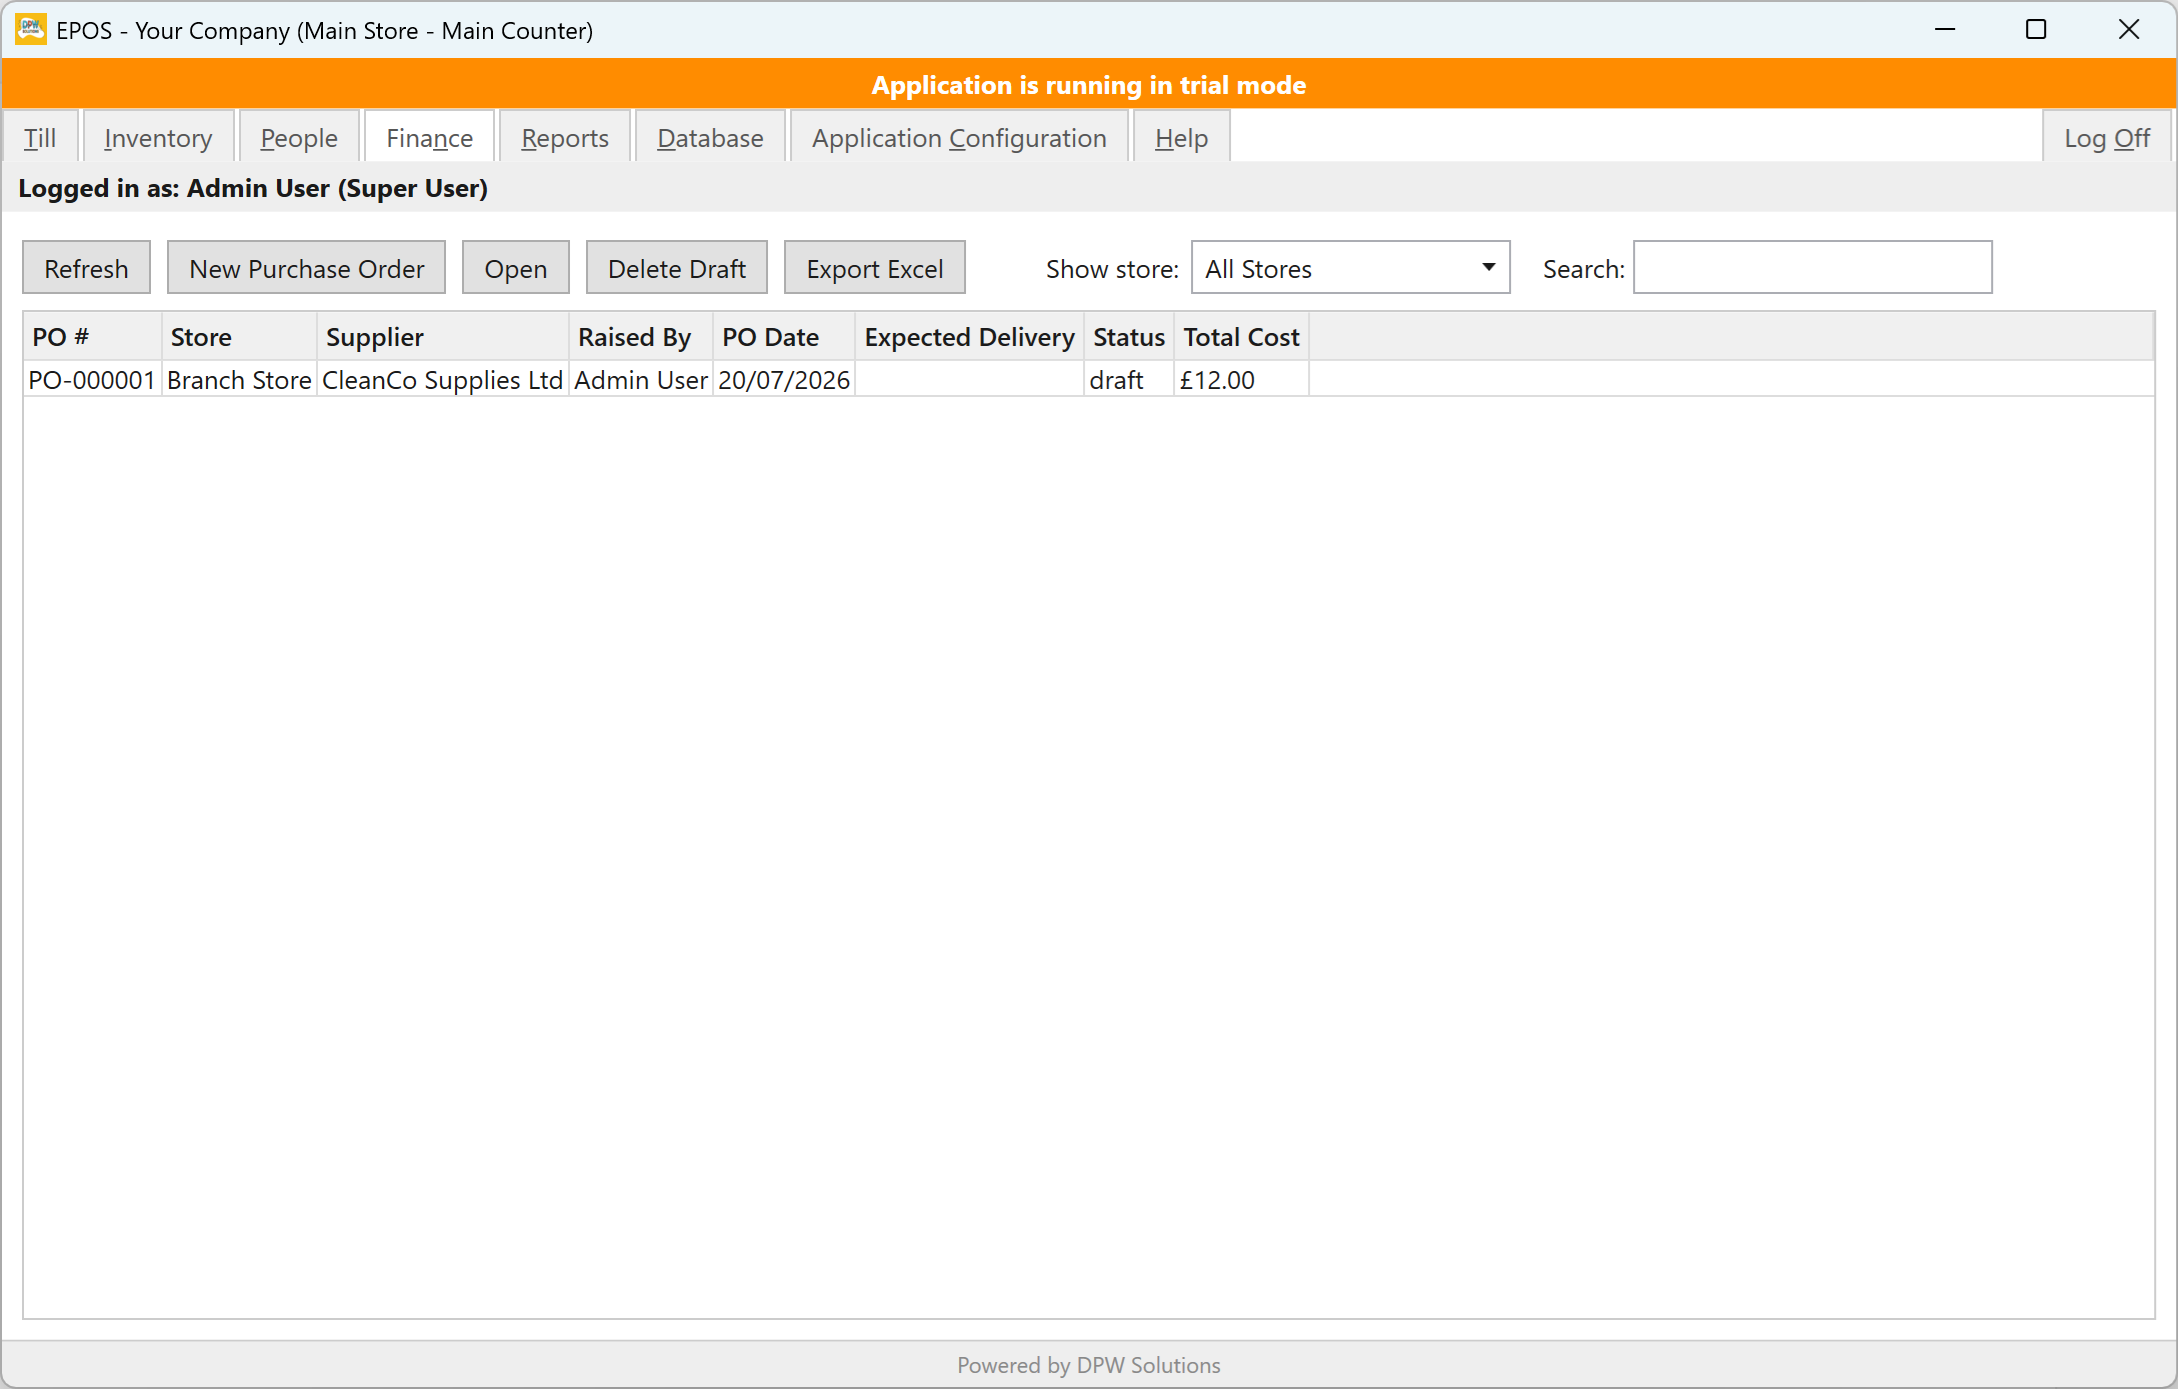Switch to the Till tab
The height and width of the screenshot is (1389, 2178).
(40, 137)
